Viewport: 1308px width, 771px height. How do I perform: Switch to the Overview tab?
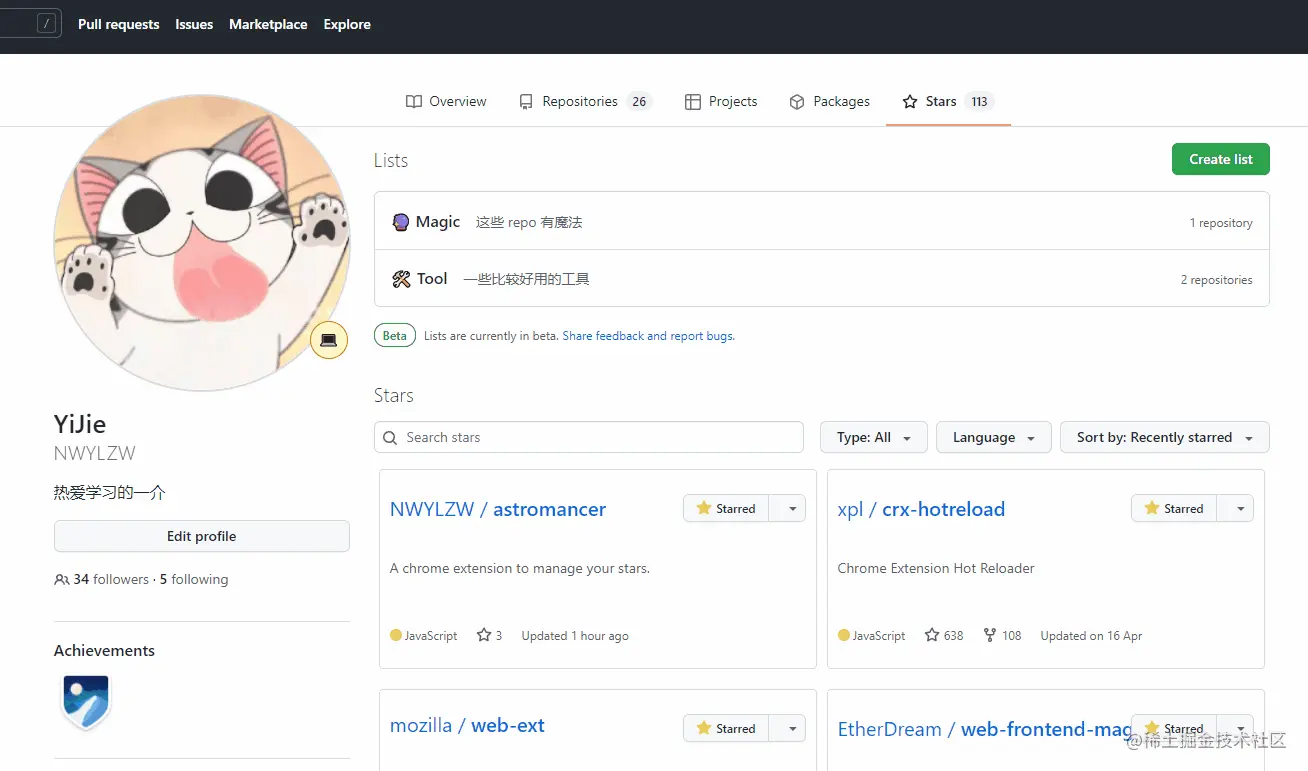[446, 101]
